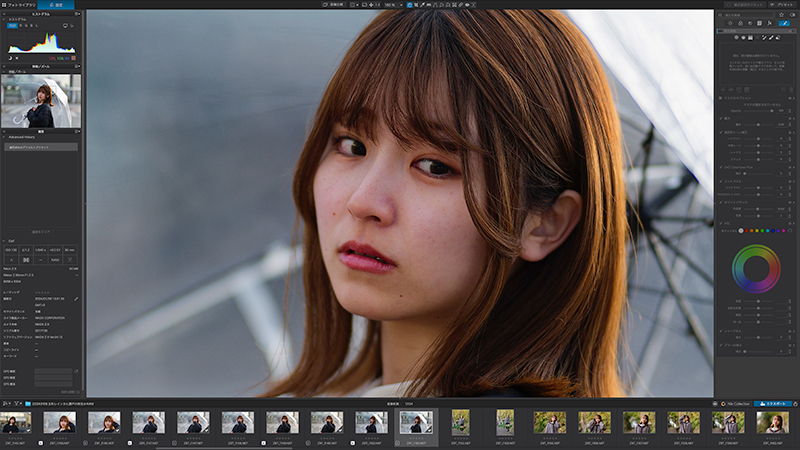Show the L luminance histogram channel
Screen dimensions: 800x450
37,26
